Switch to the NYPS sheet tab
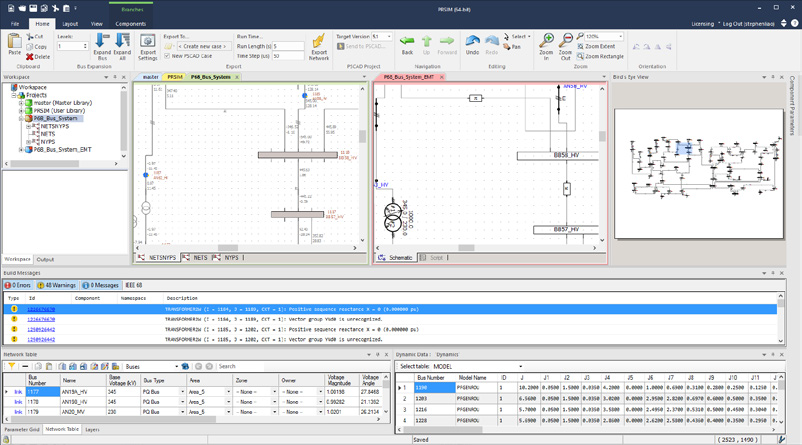The image size is (802, 445). pyautogui.click(x=231, y=258)
